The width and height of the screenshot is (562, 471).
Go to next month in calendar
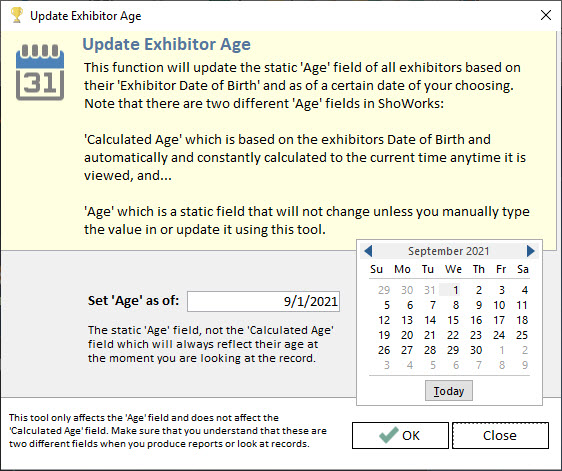click(530, 251)
